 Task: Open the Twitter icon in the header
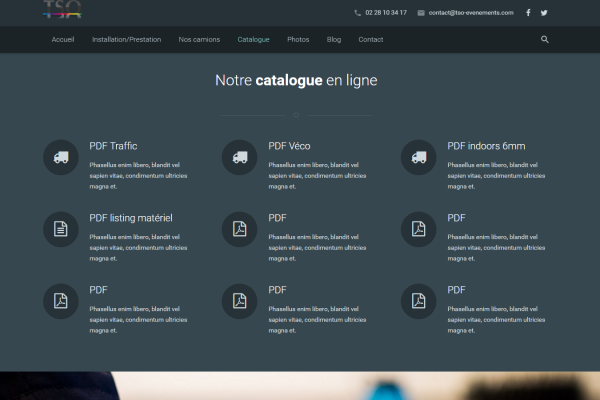544,13
